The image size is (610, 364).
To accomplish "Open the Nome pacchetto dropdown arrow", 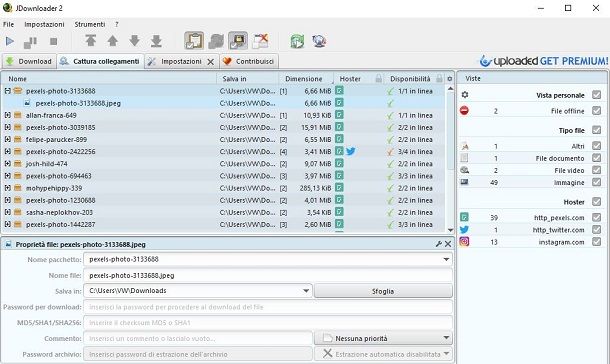I will coord(446,259).
